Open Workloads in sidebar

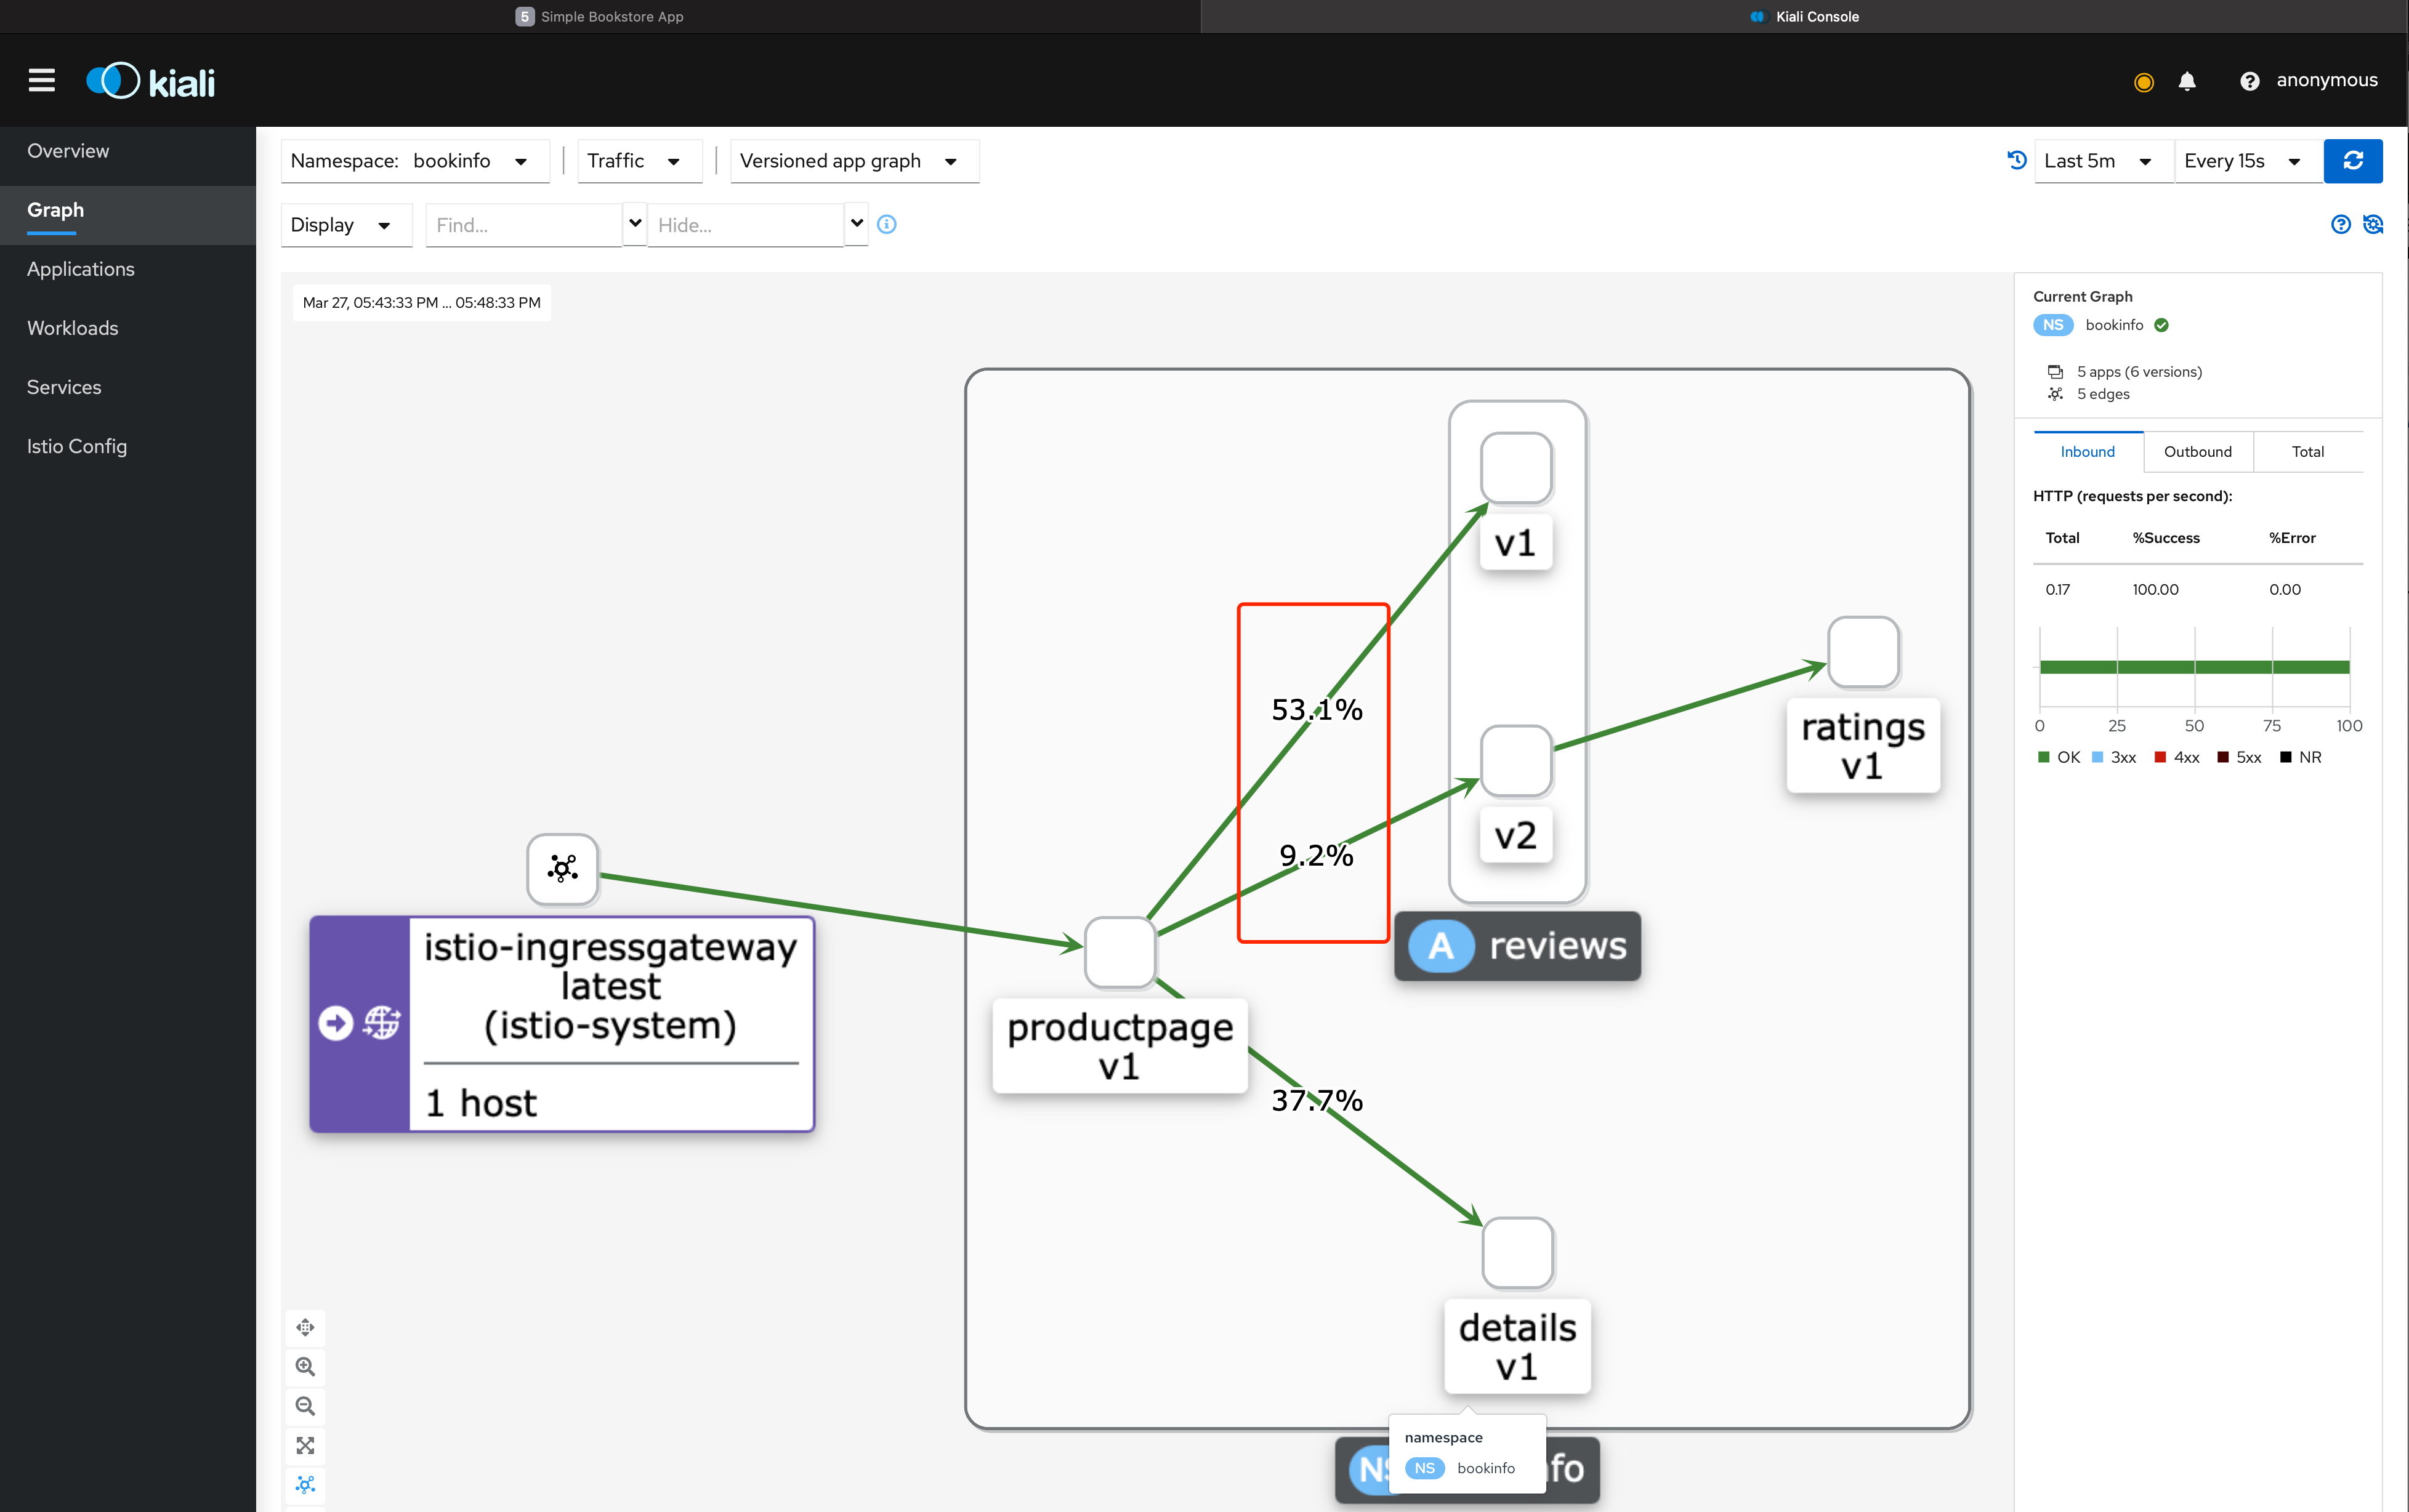128,328
